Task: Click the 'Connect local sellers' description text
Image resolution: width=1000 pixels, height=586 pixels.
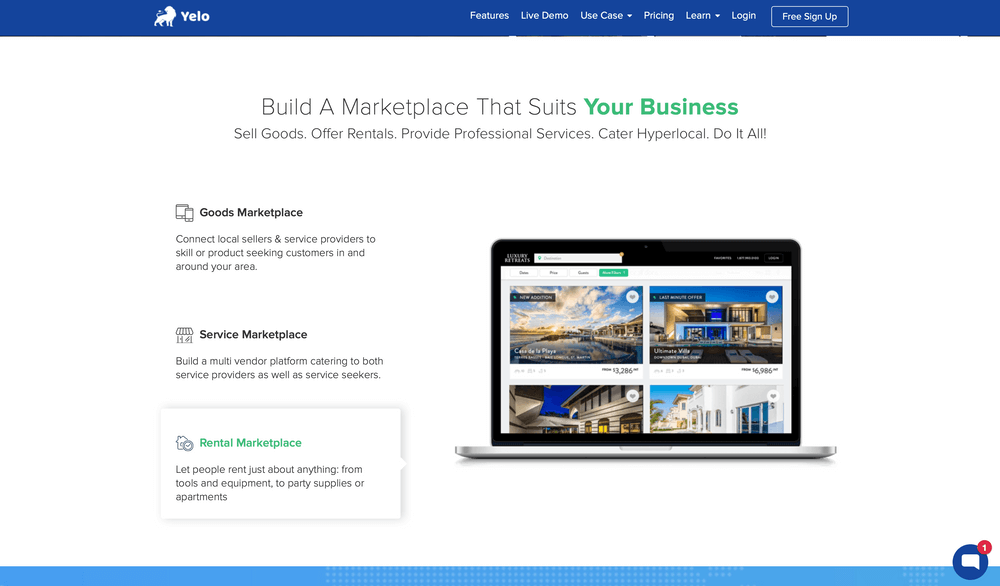Action: (x=276, y=253)
